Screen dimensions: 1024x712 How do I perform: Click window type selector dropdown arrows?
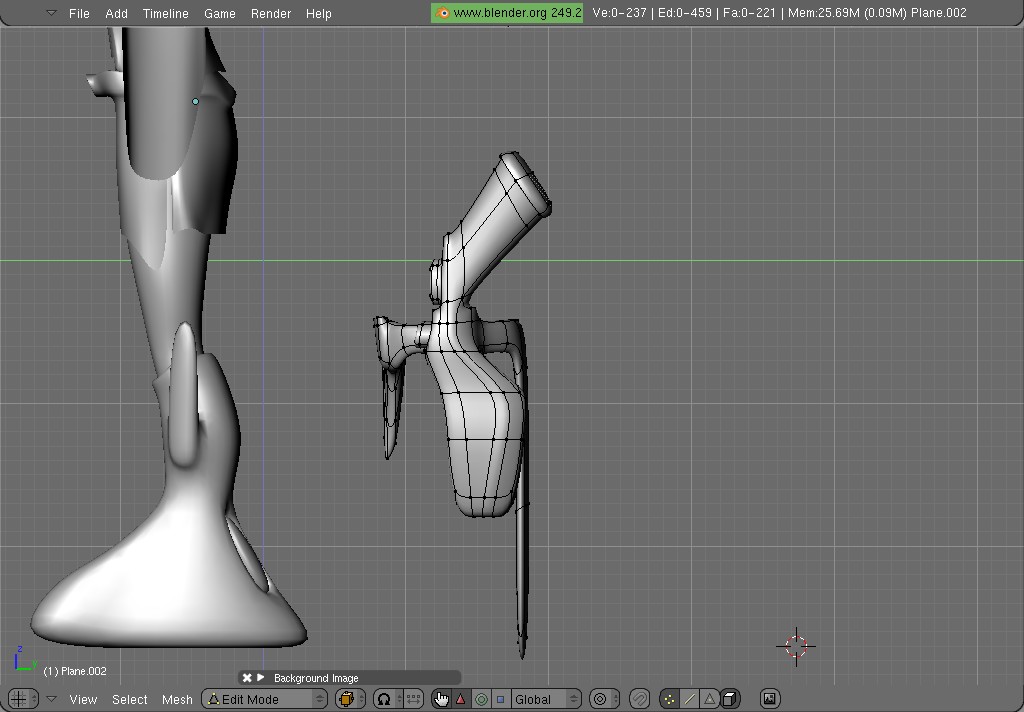pyautogui.click(x=35, y=699)
